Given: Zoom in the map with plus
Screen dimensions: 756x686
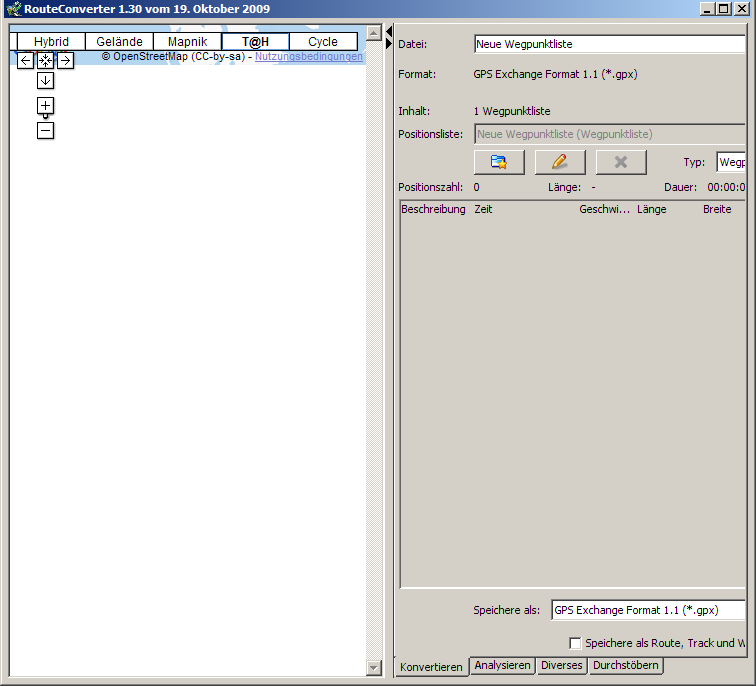Looking at the screenshot, I should (x=45, y=106).
